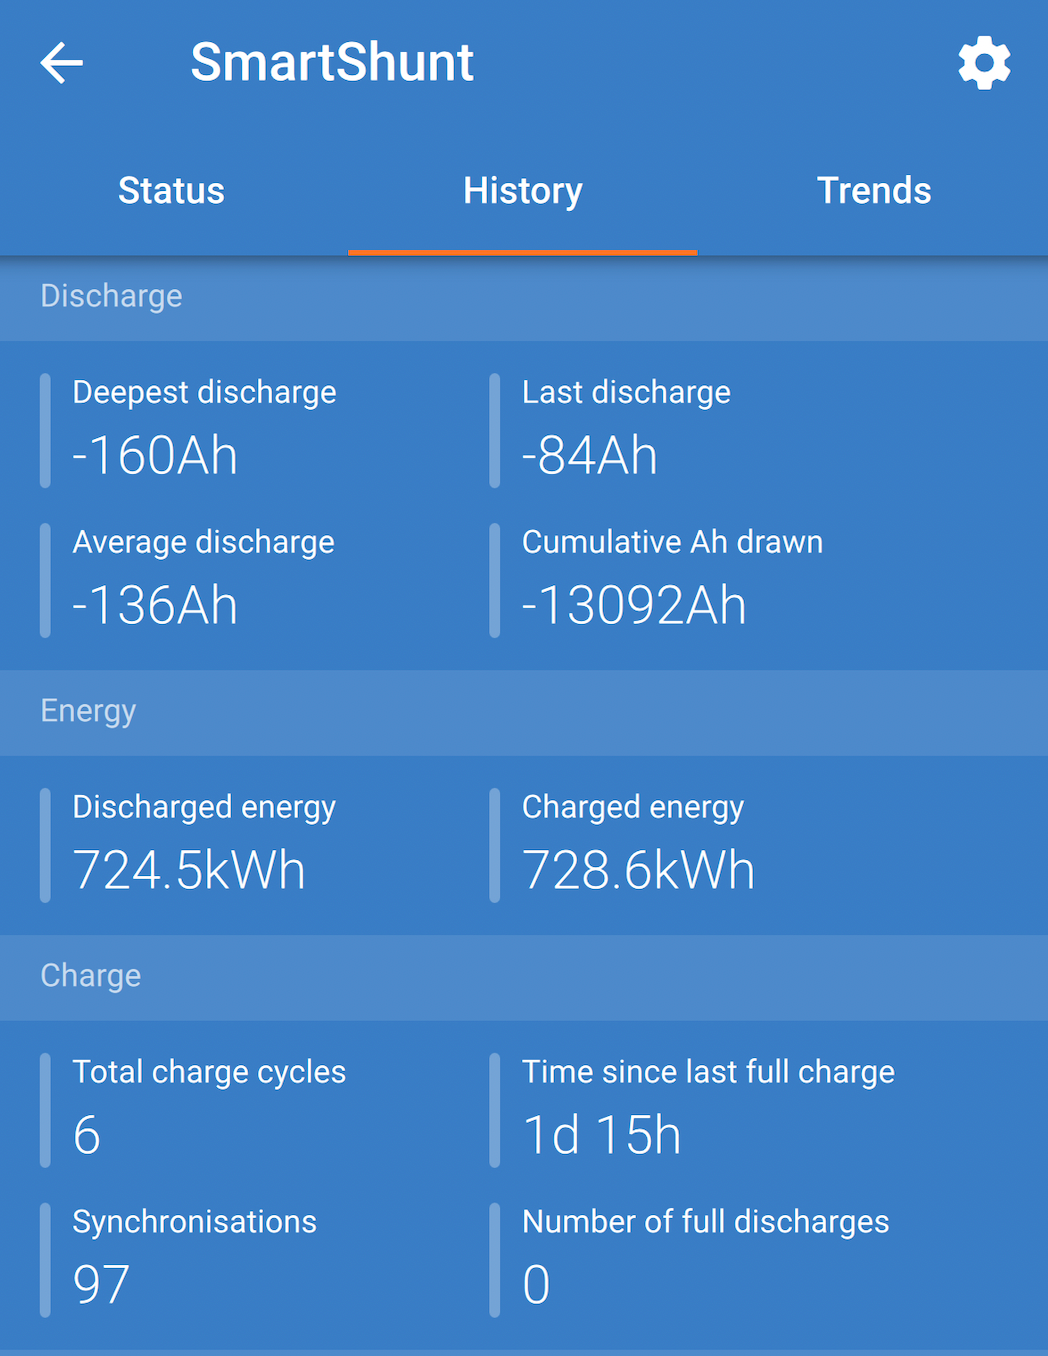Viewport: 1048px width, 1356px height.
Task: Select the Average discharge label
Action: 203,542
